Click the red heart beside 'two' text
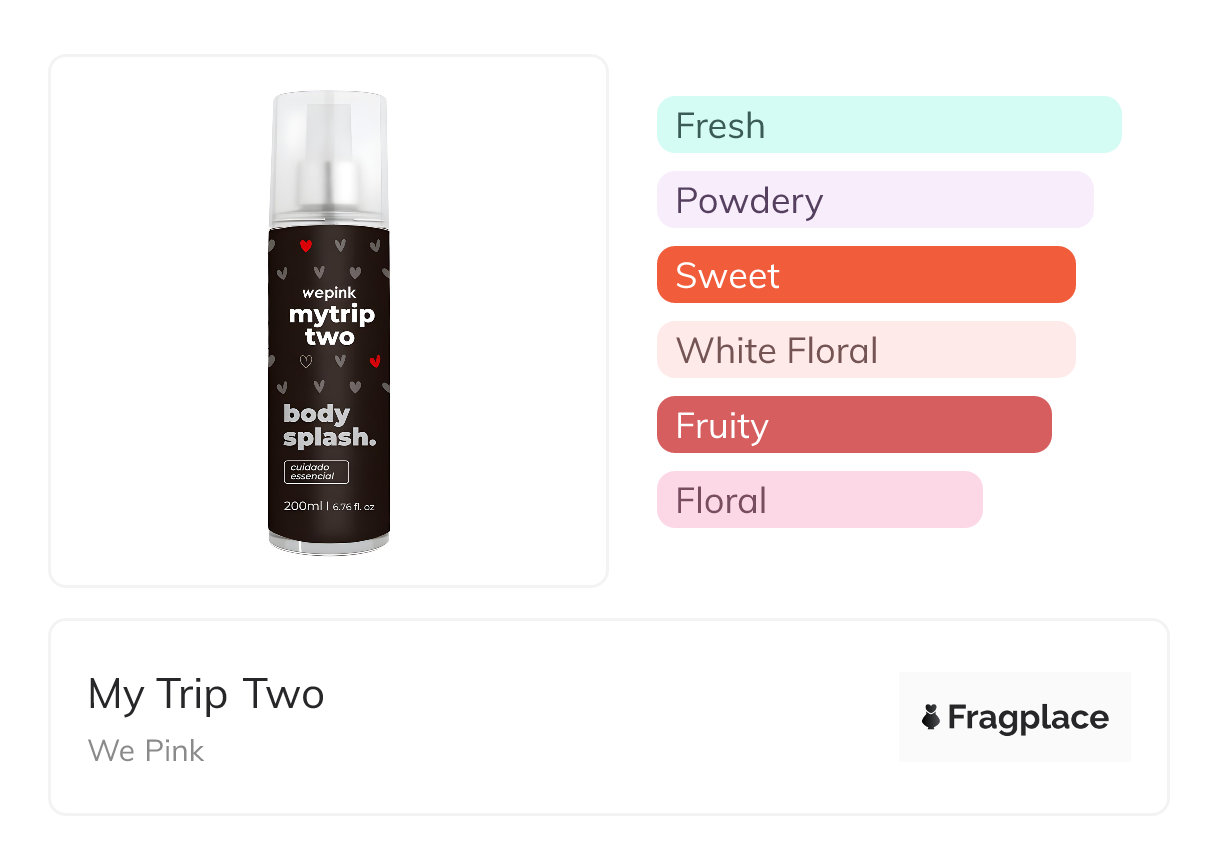Image resolution: width=1218 pixels, height=864 pixels. click(375, 361)
